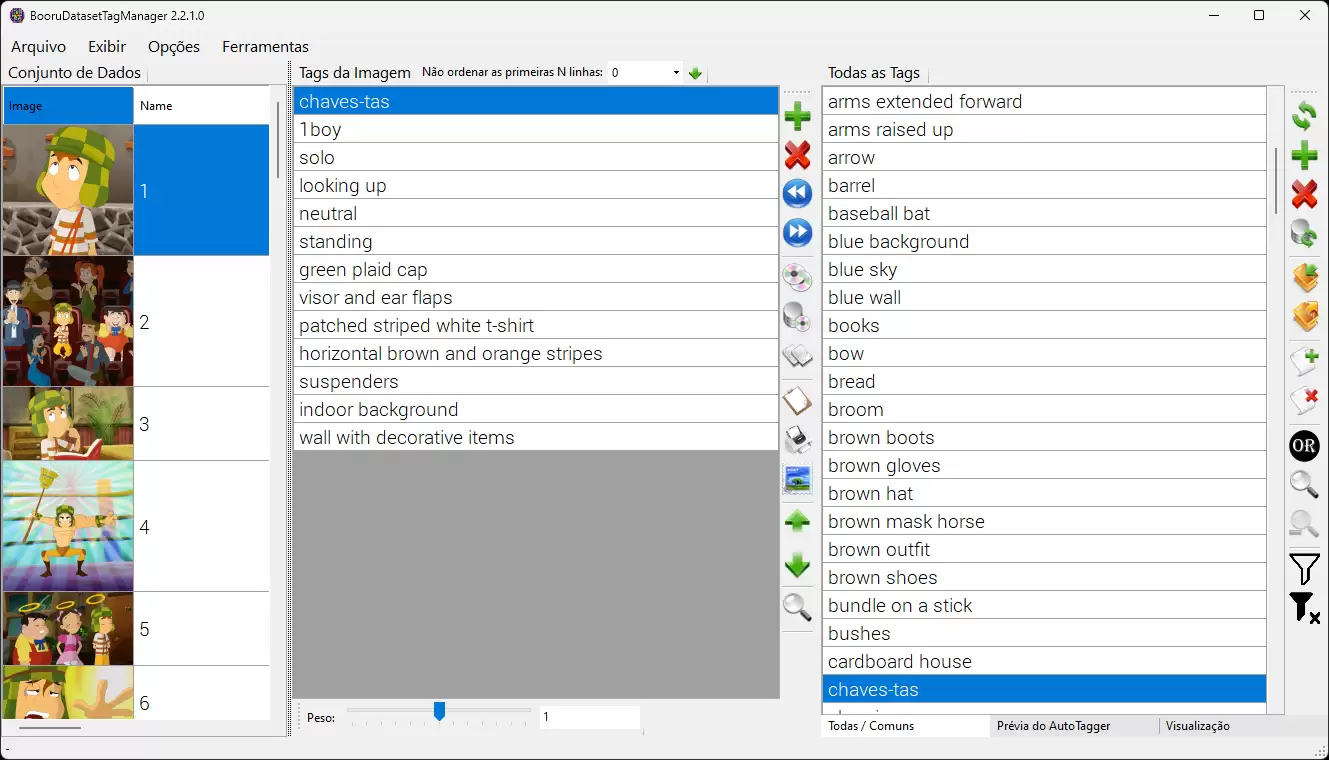The height and width of the screenshot is (760, 1329).
Task: Click the greyed magnifier icon in all-tags toolbar
Action: [1304, 524]
